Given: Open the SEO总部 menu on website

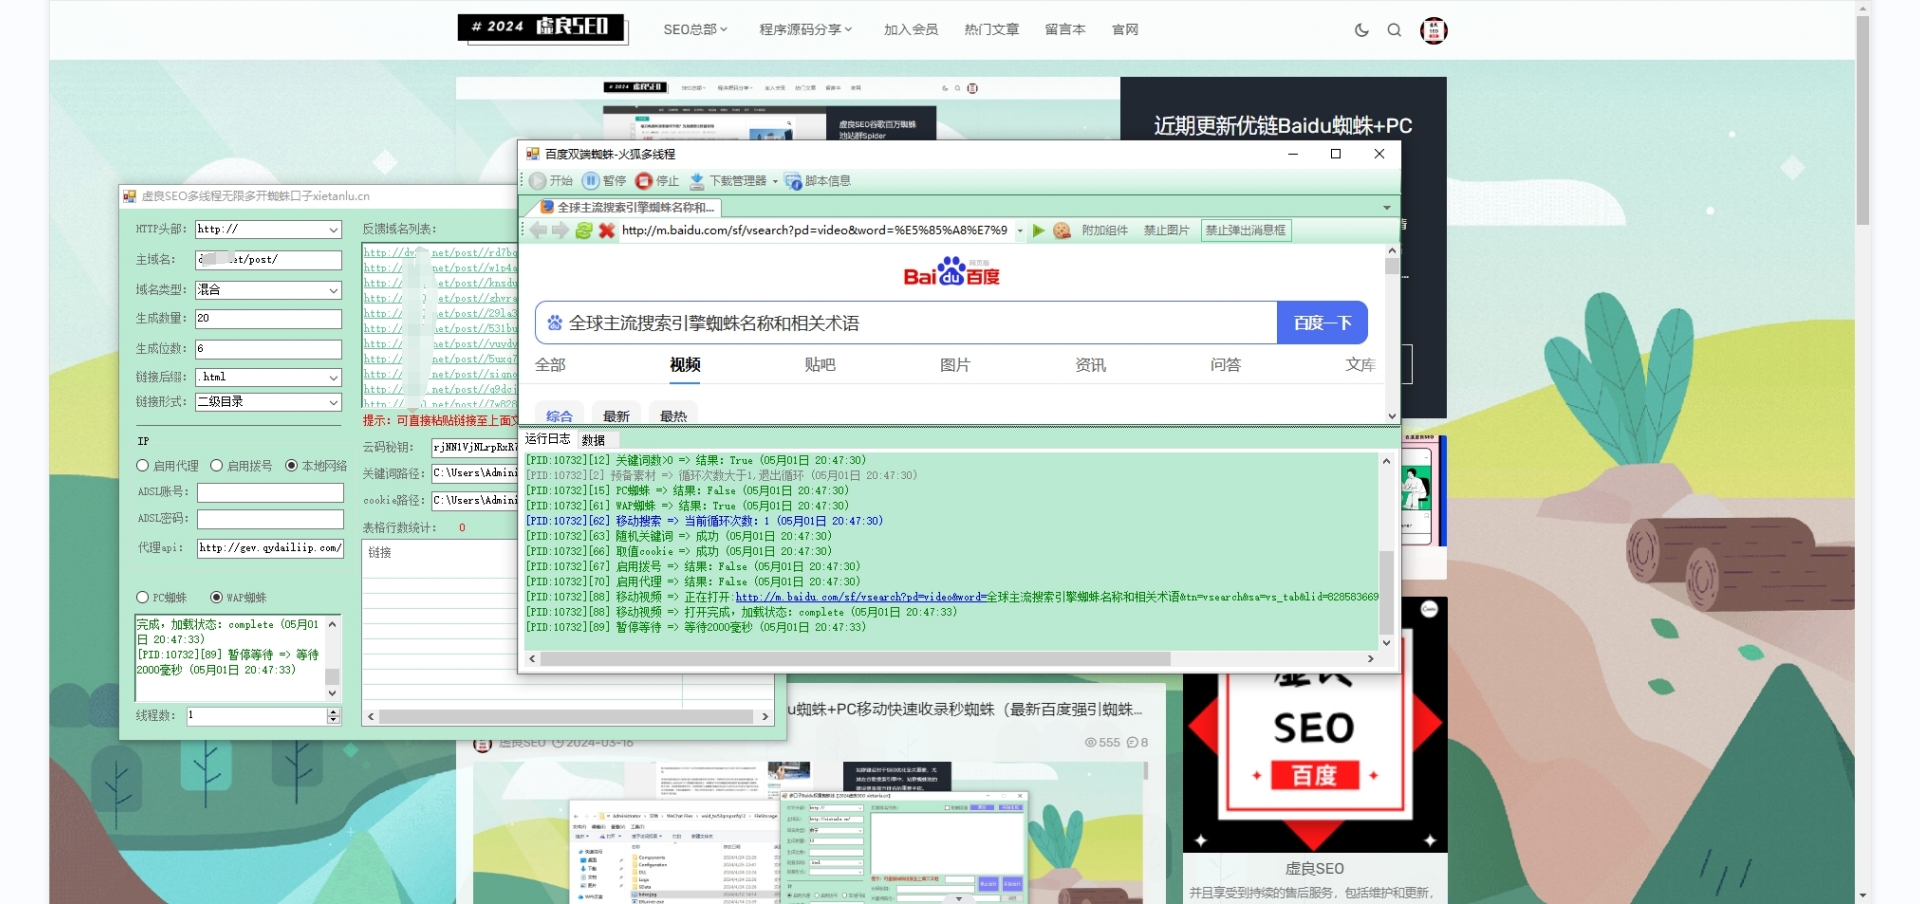Looking at the screenshot, I should pyautogui.click(x=695, y=30).
